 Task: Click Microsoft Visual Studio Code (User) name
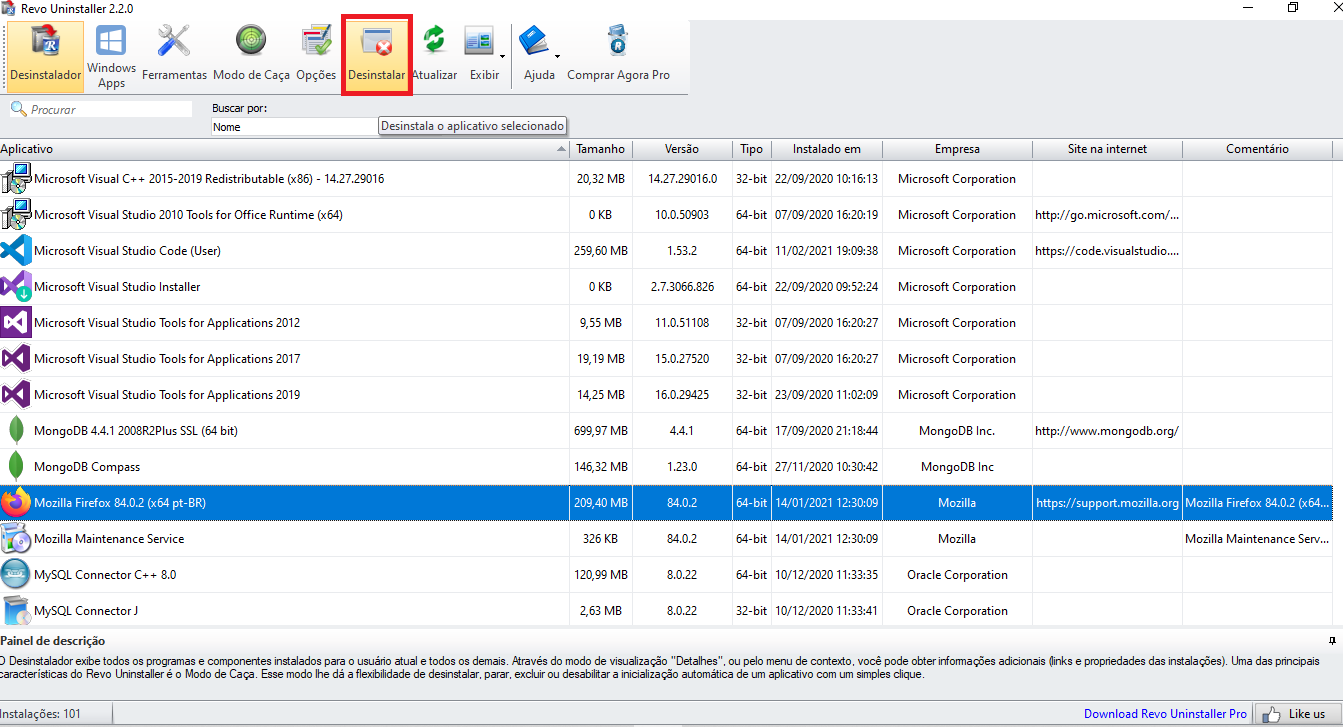click(x=128, y=251)
